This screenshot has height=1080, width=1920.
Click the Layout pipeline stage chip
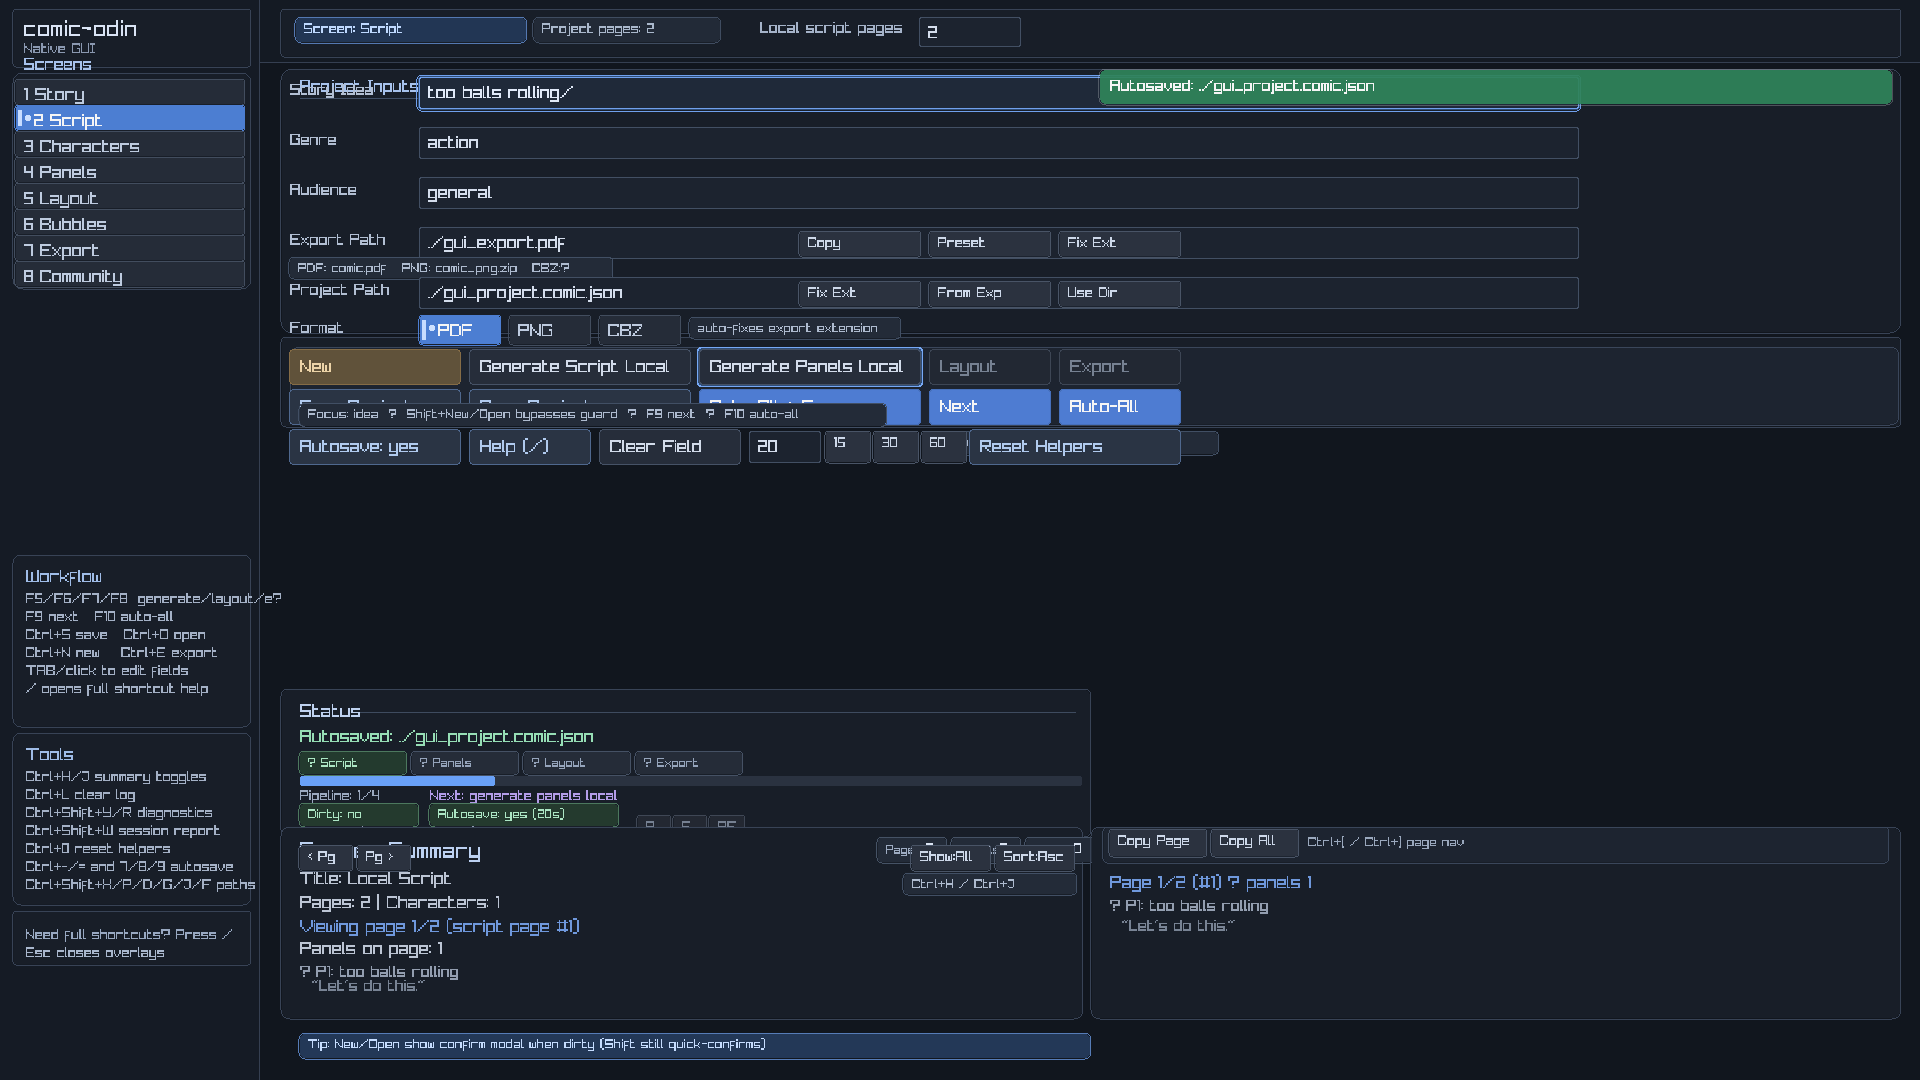point(577,764)
